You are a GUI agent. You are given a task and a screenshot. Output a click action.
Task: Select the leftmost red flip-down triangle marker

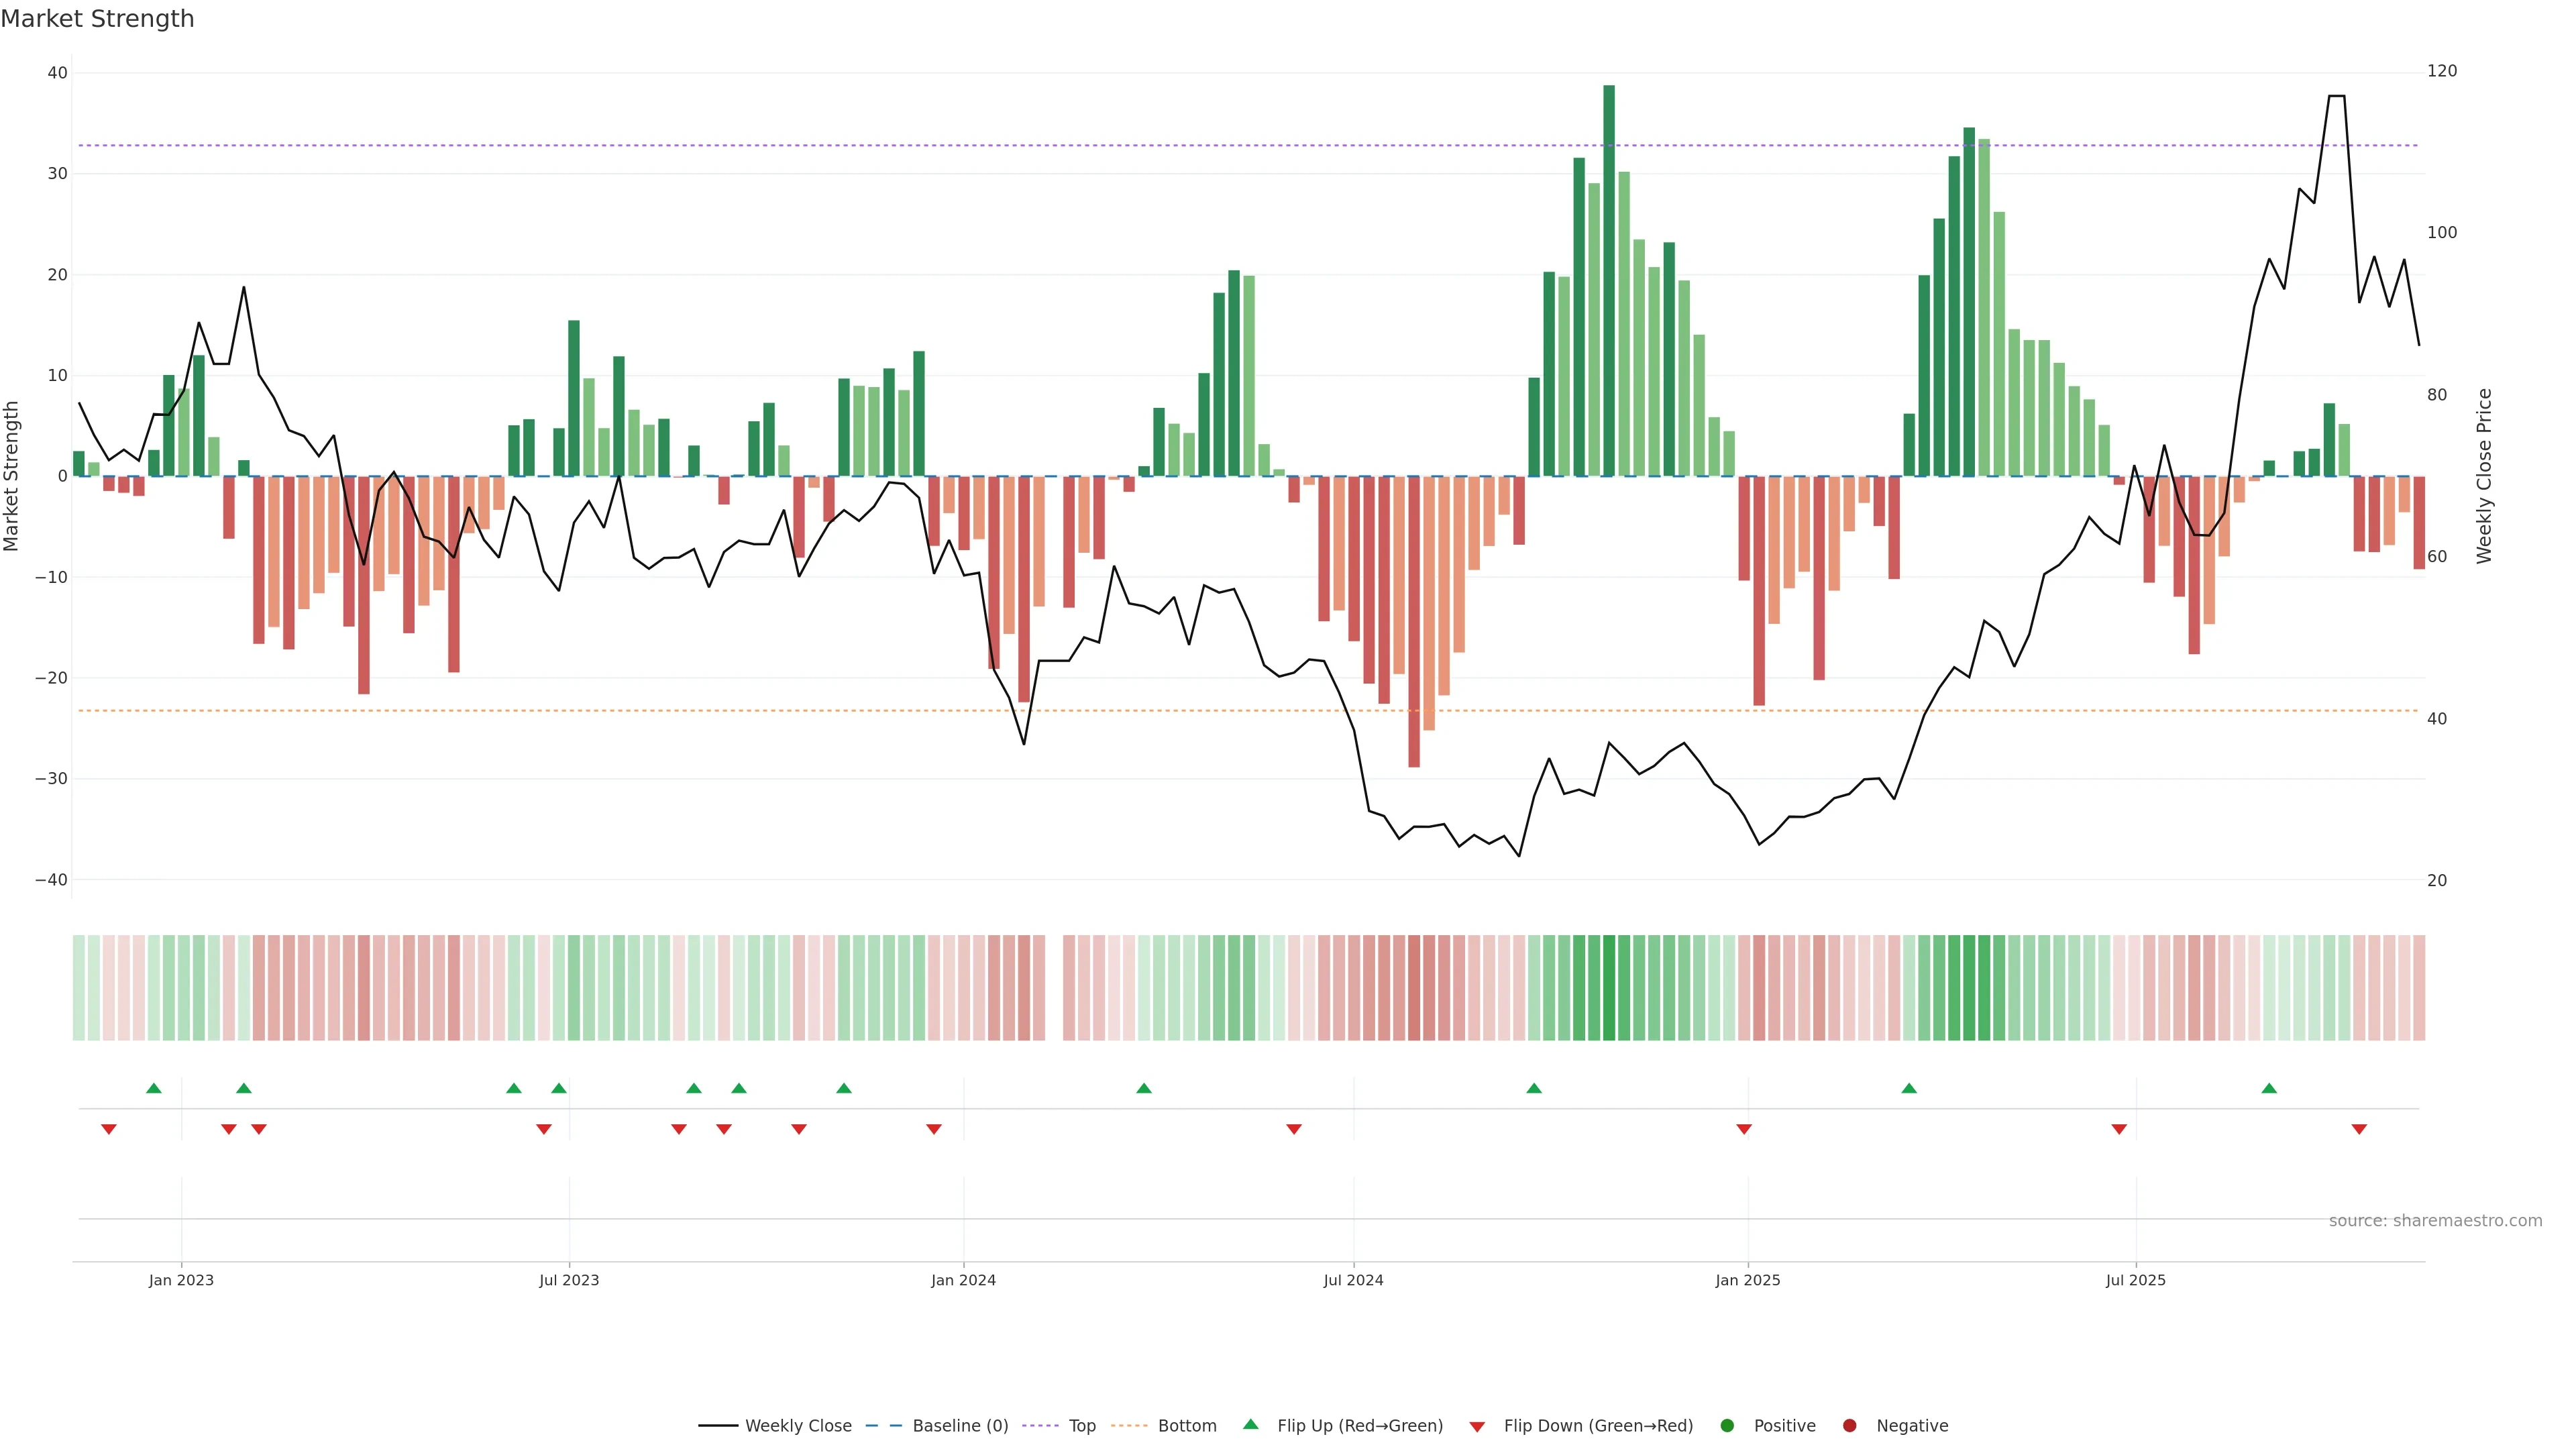109,1129
